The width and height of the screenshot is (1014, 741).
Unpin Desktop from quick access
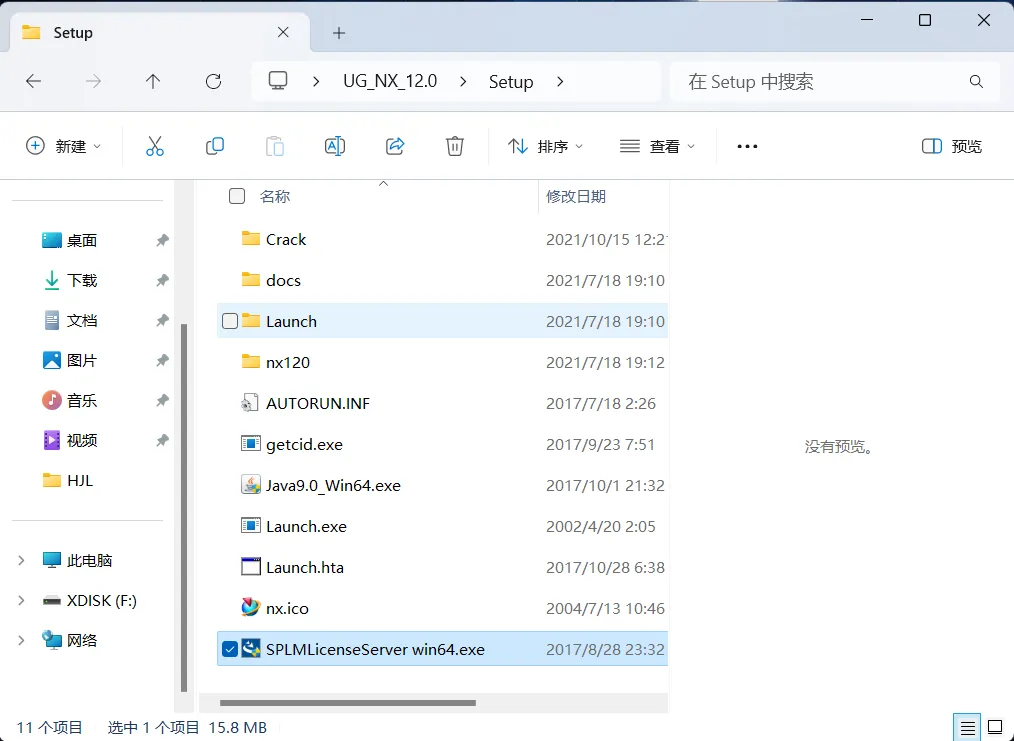162,240
